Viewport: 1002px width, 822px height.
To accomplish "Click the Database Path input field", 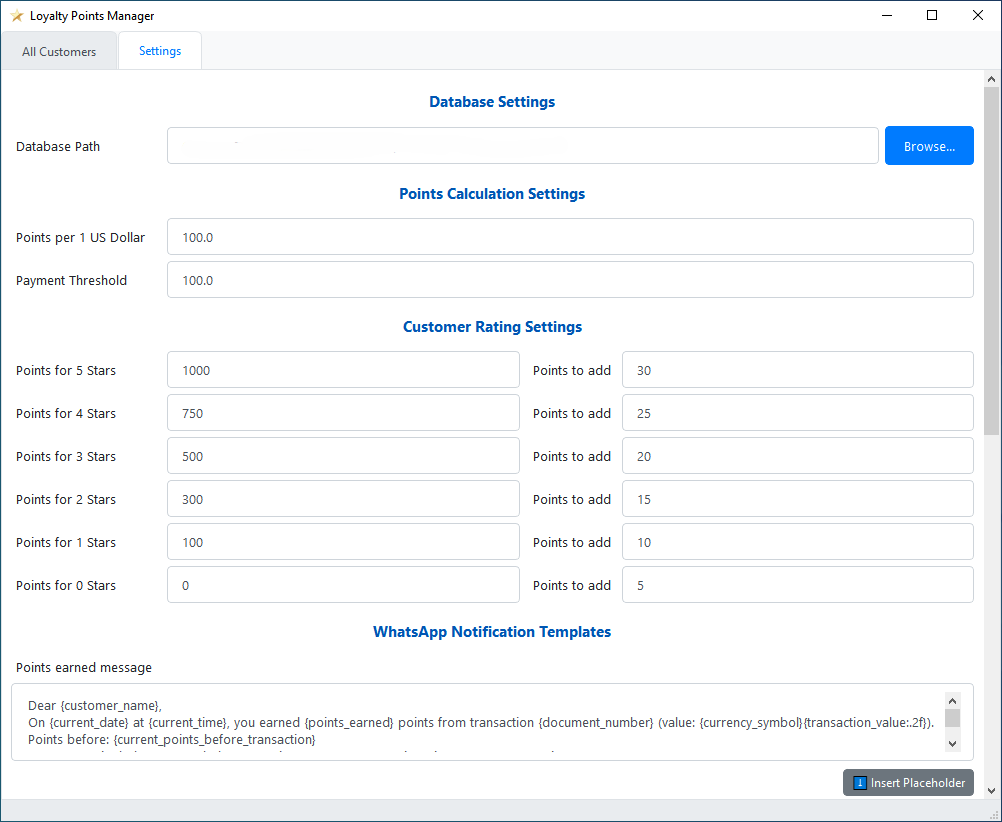I will point(522,146).
